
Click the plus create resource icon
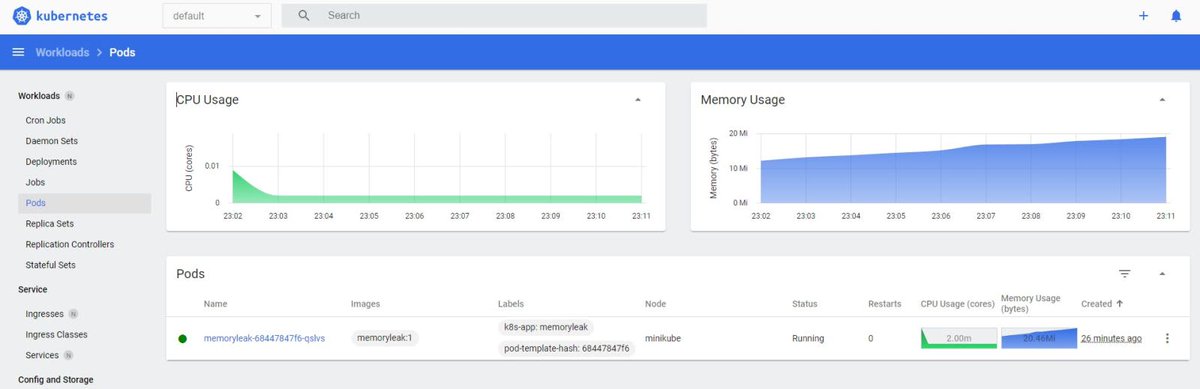coord(1144,16)
